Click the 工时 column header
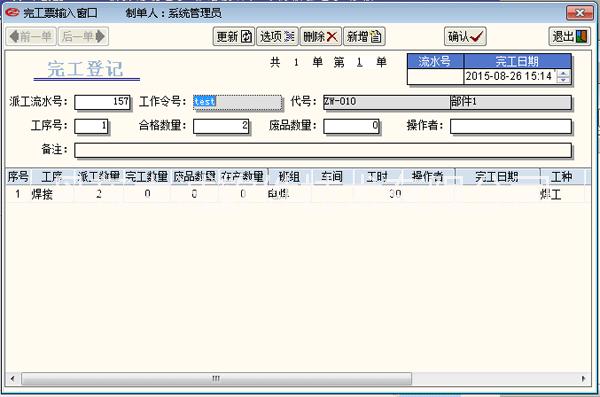 tap(377, 176)
